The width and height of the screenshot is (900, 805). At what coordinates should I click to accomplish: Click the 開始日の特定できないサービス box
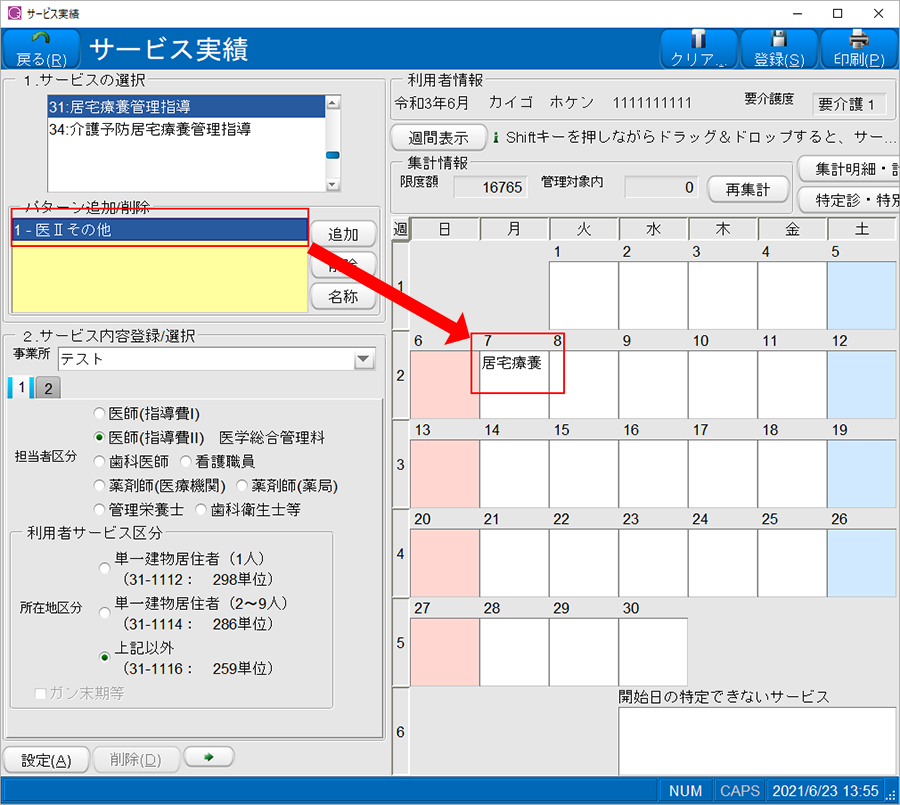point(756,740)
